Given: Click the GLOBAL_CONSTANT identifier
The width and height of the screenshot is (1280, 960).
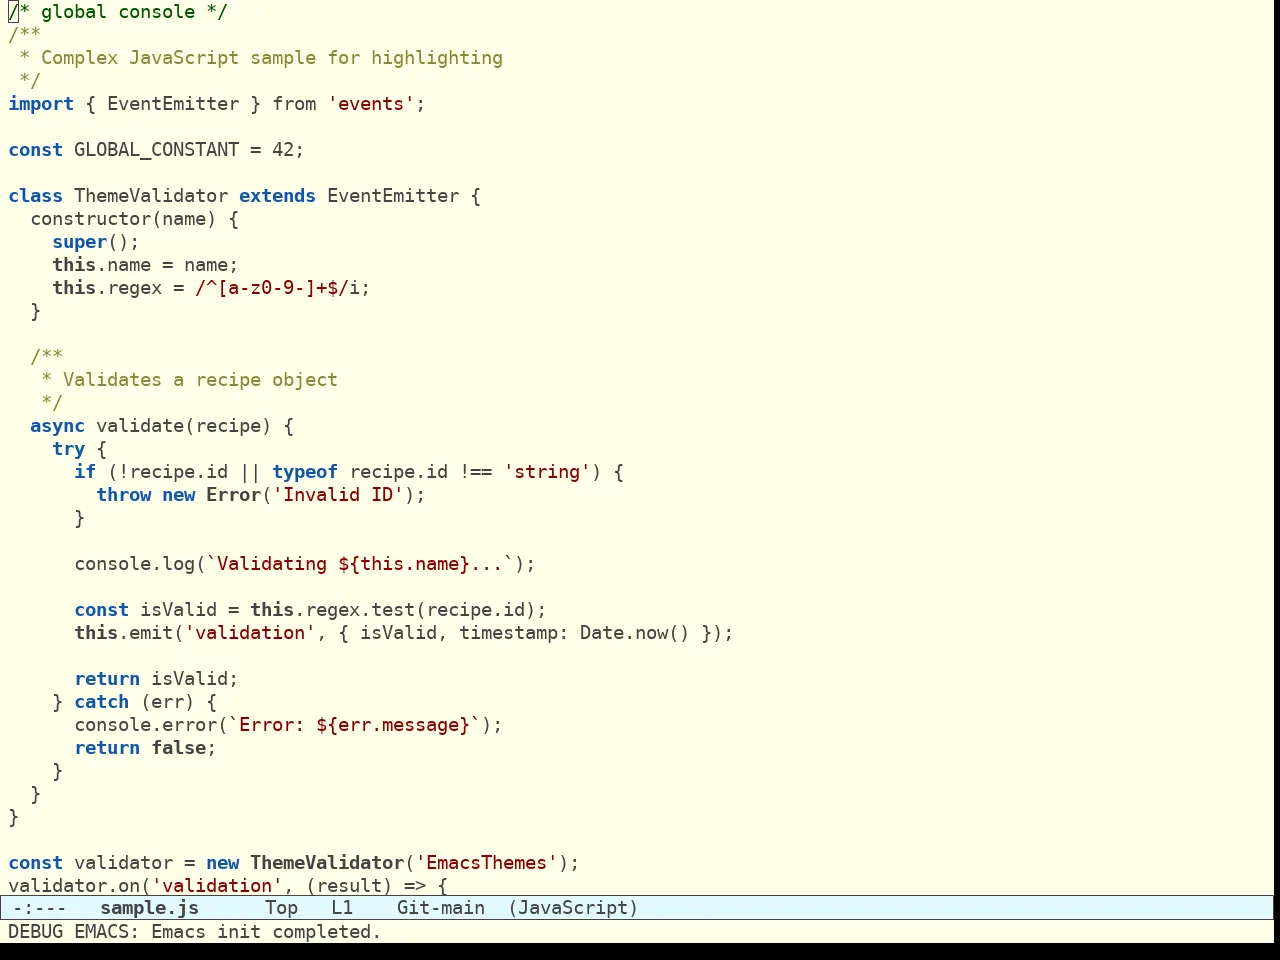Looking at the screenshot, I should click(156, 150).
